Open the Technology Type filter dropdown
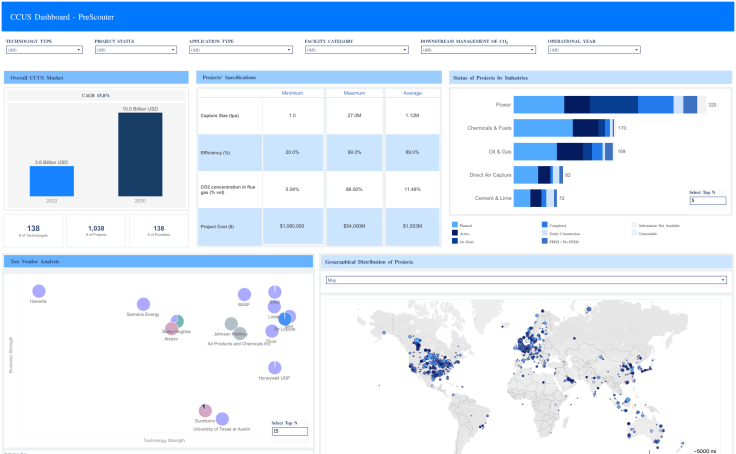This screenshot has width=736, height=454. 43,49
